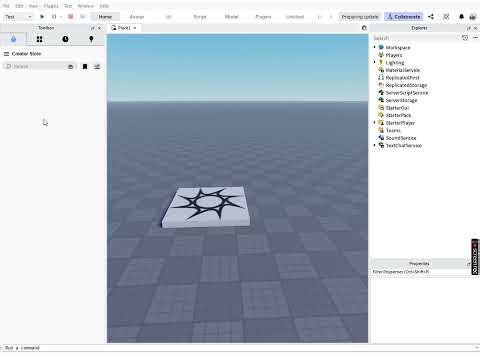The width and height of the screenshot is (480, 360).
Task: Open the Window menu
Action: 86,6
